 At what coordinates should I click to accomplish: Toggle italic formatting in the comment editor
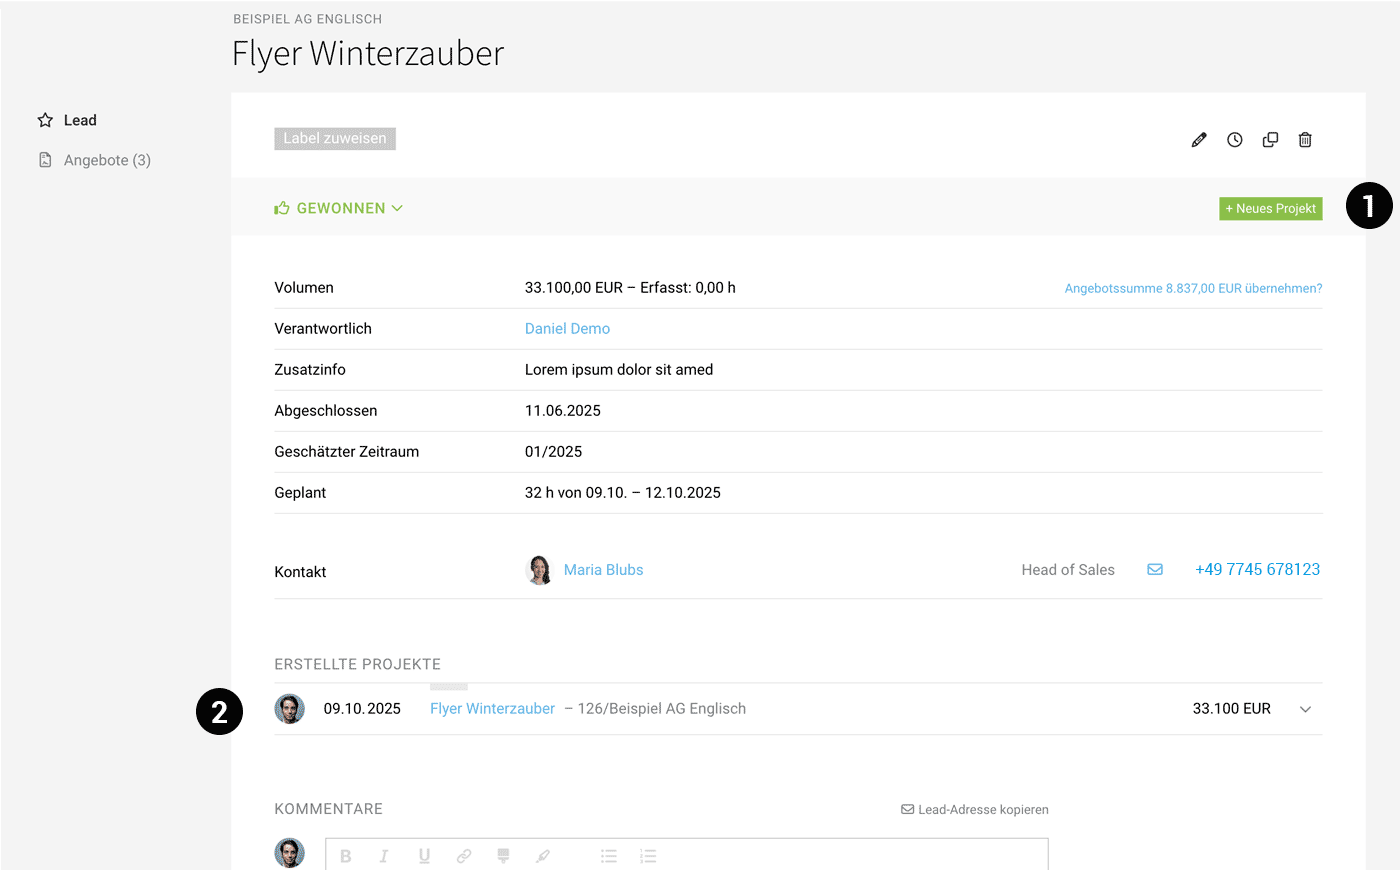pos(384,856)
